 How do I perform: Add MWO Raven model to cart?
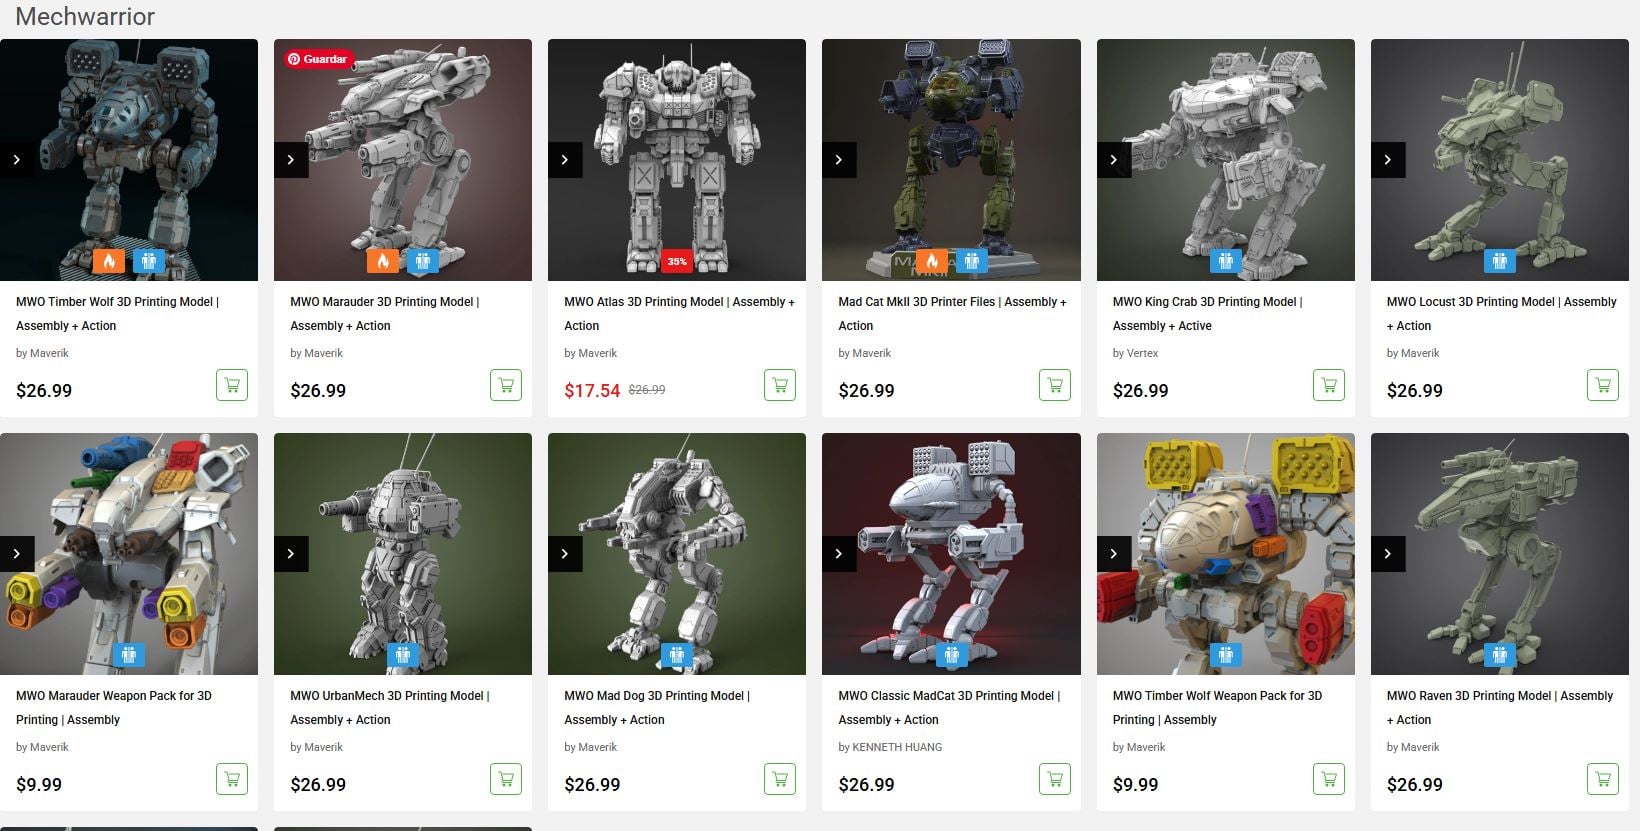pyautogui.click(x=1602, y=779)
